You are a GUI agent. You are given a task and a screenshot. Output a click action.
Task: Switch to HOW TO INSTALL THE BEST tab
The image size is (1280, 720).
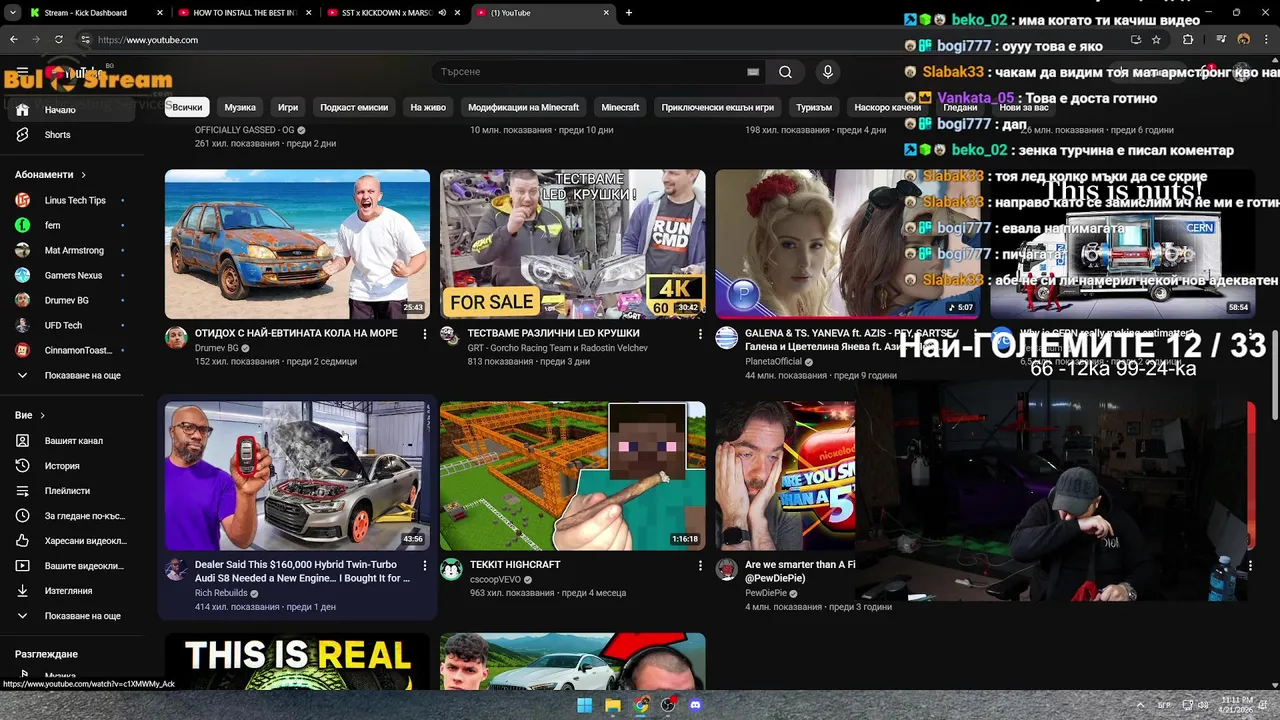245,13
